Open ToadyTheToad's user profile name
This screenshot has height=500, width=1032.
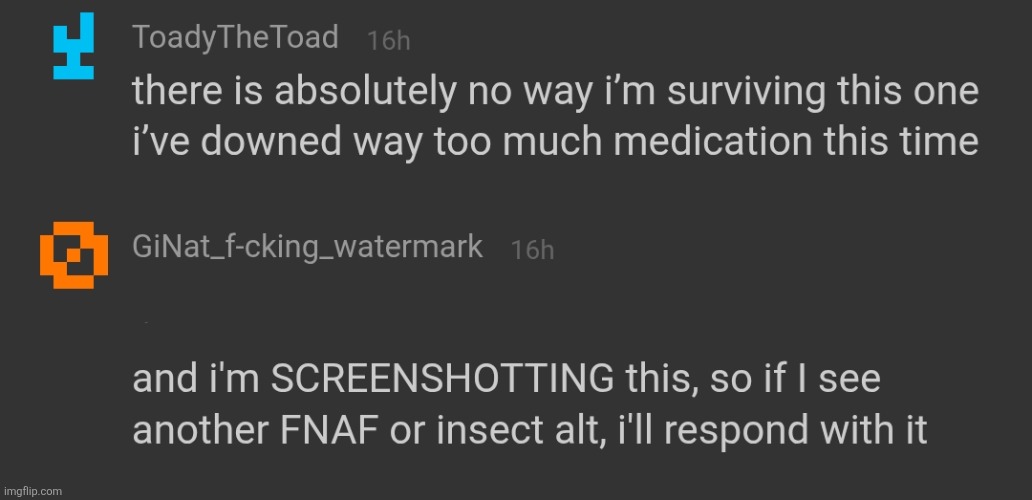(235, 37)
